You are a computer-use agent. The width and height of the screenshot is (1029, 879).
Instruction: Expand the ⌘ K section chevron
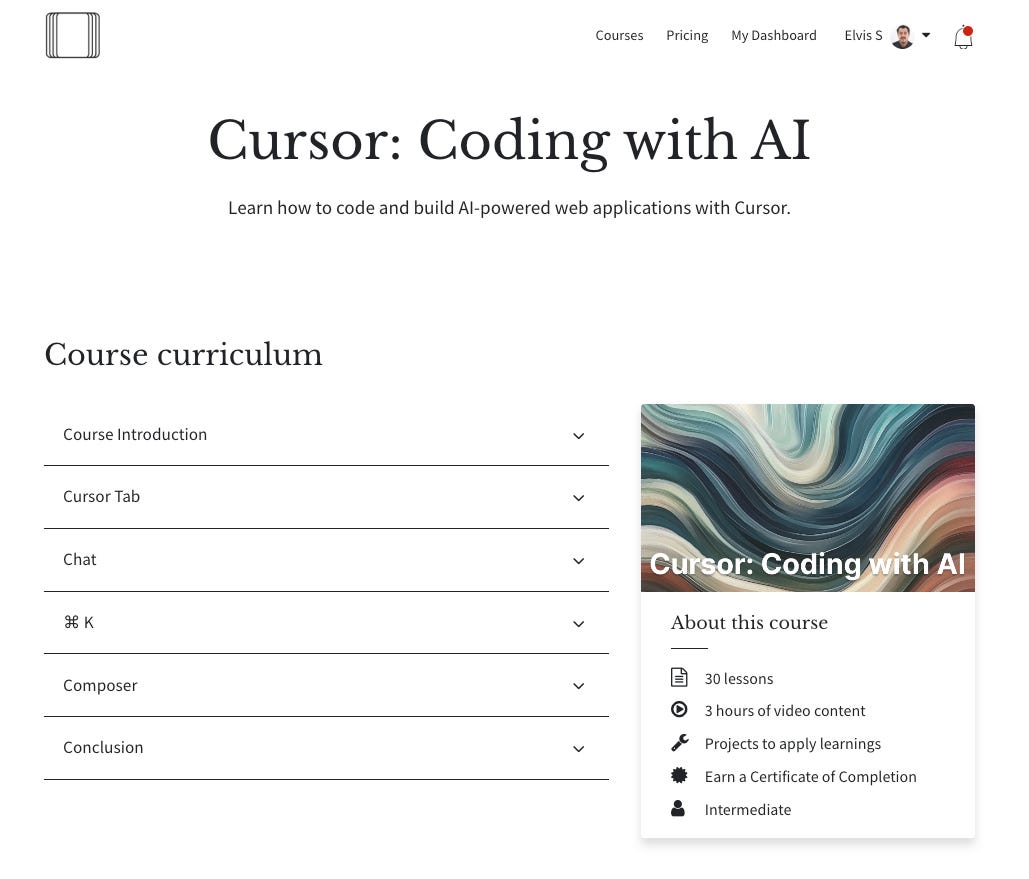click(x=579, y=624)
